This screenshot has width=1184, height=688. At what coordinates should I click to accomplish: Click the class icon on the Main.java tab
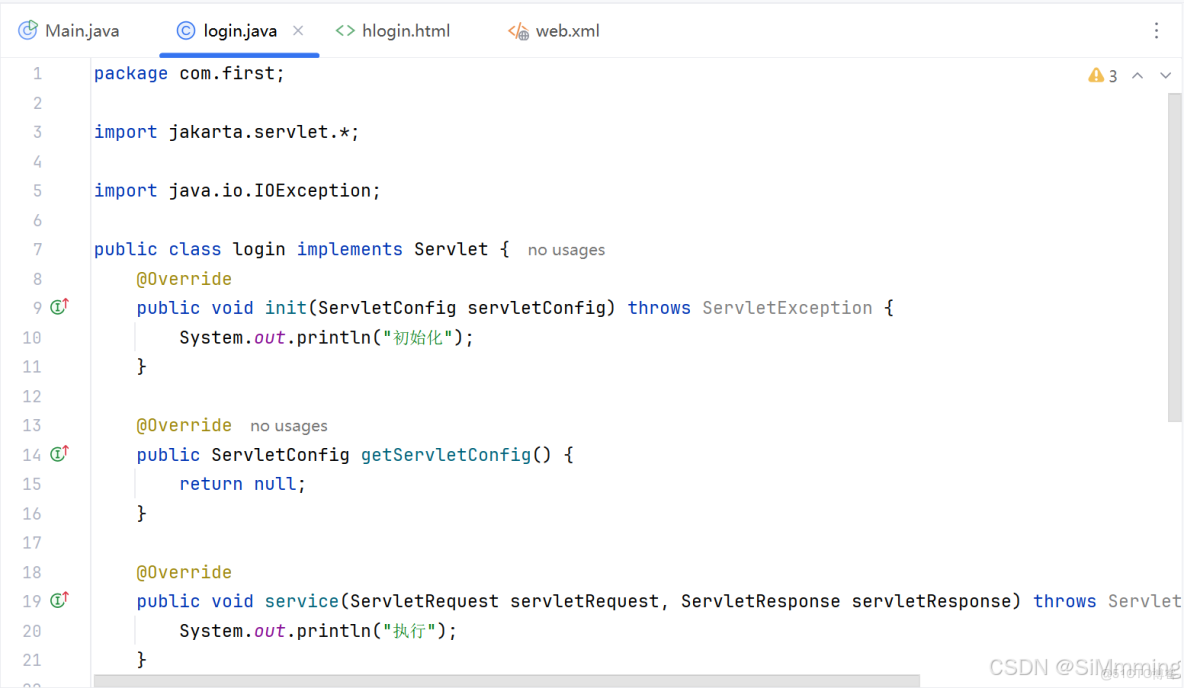(26, 30)
